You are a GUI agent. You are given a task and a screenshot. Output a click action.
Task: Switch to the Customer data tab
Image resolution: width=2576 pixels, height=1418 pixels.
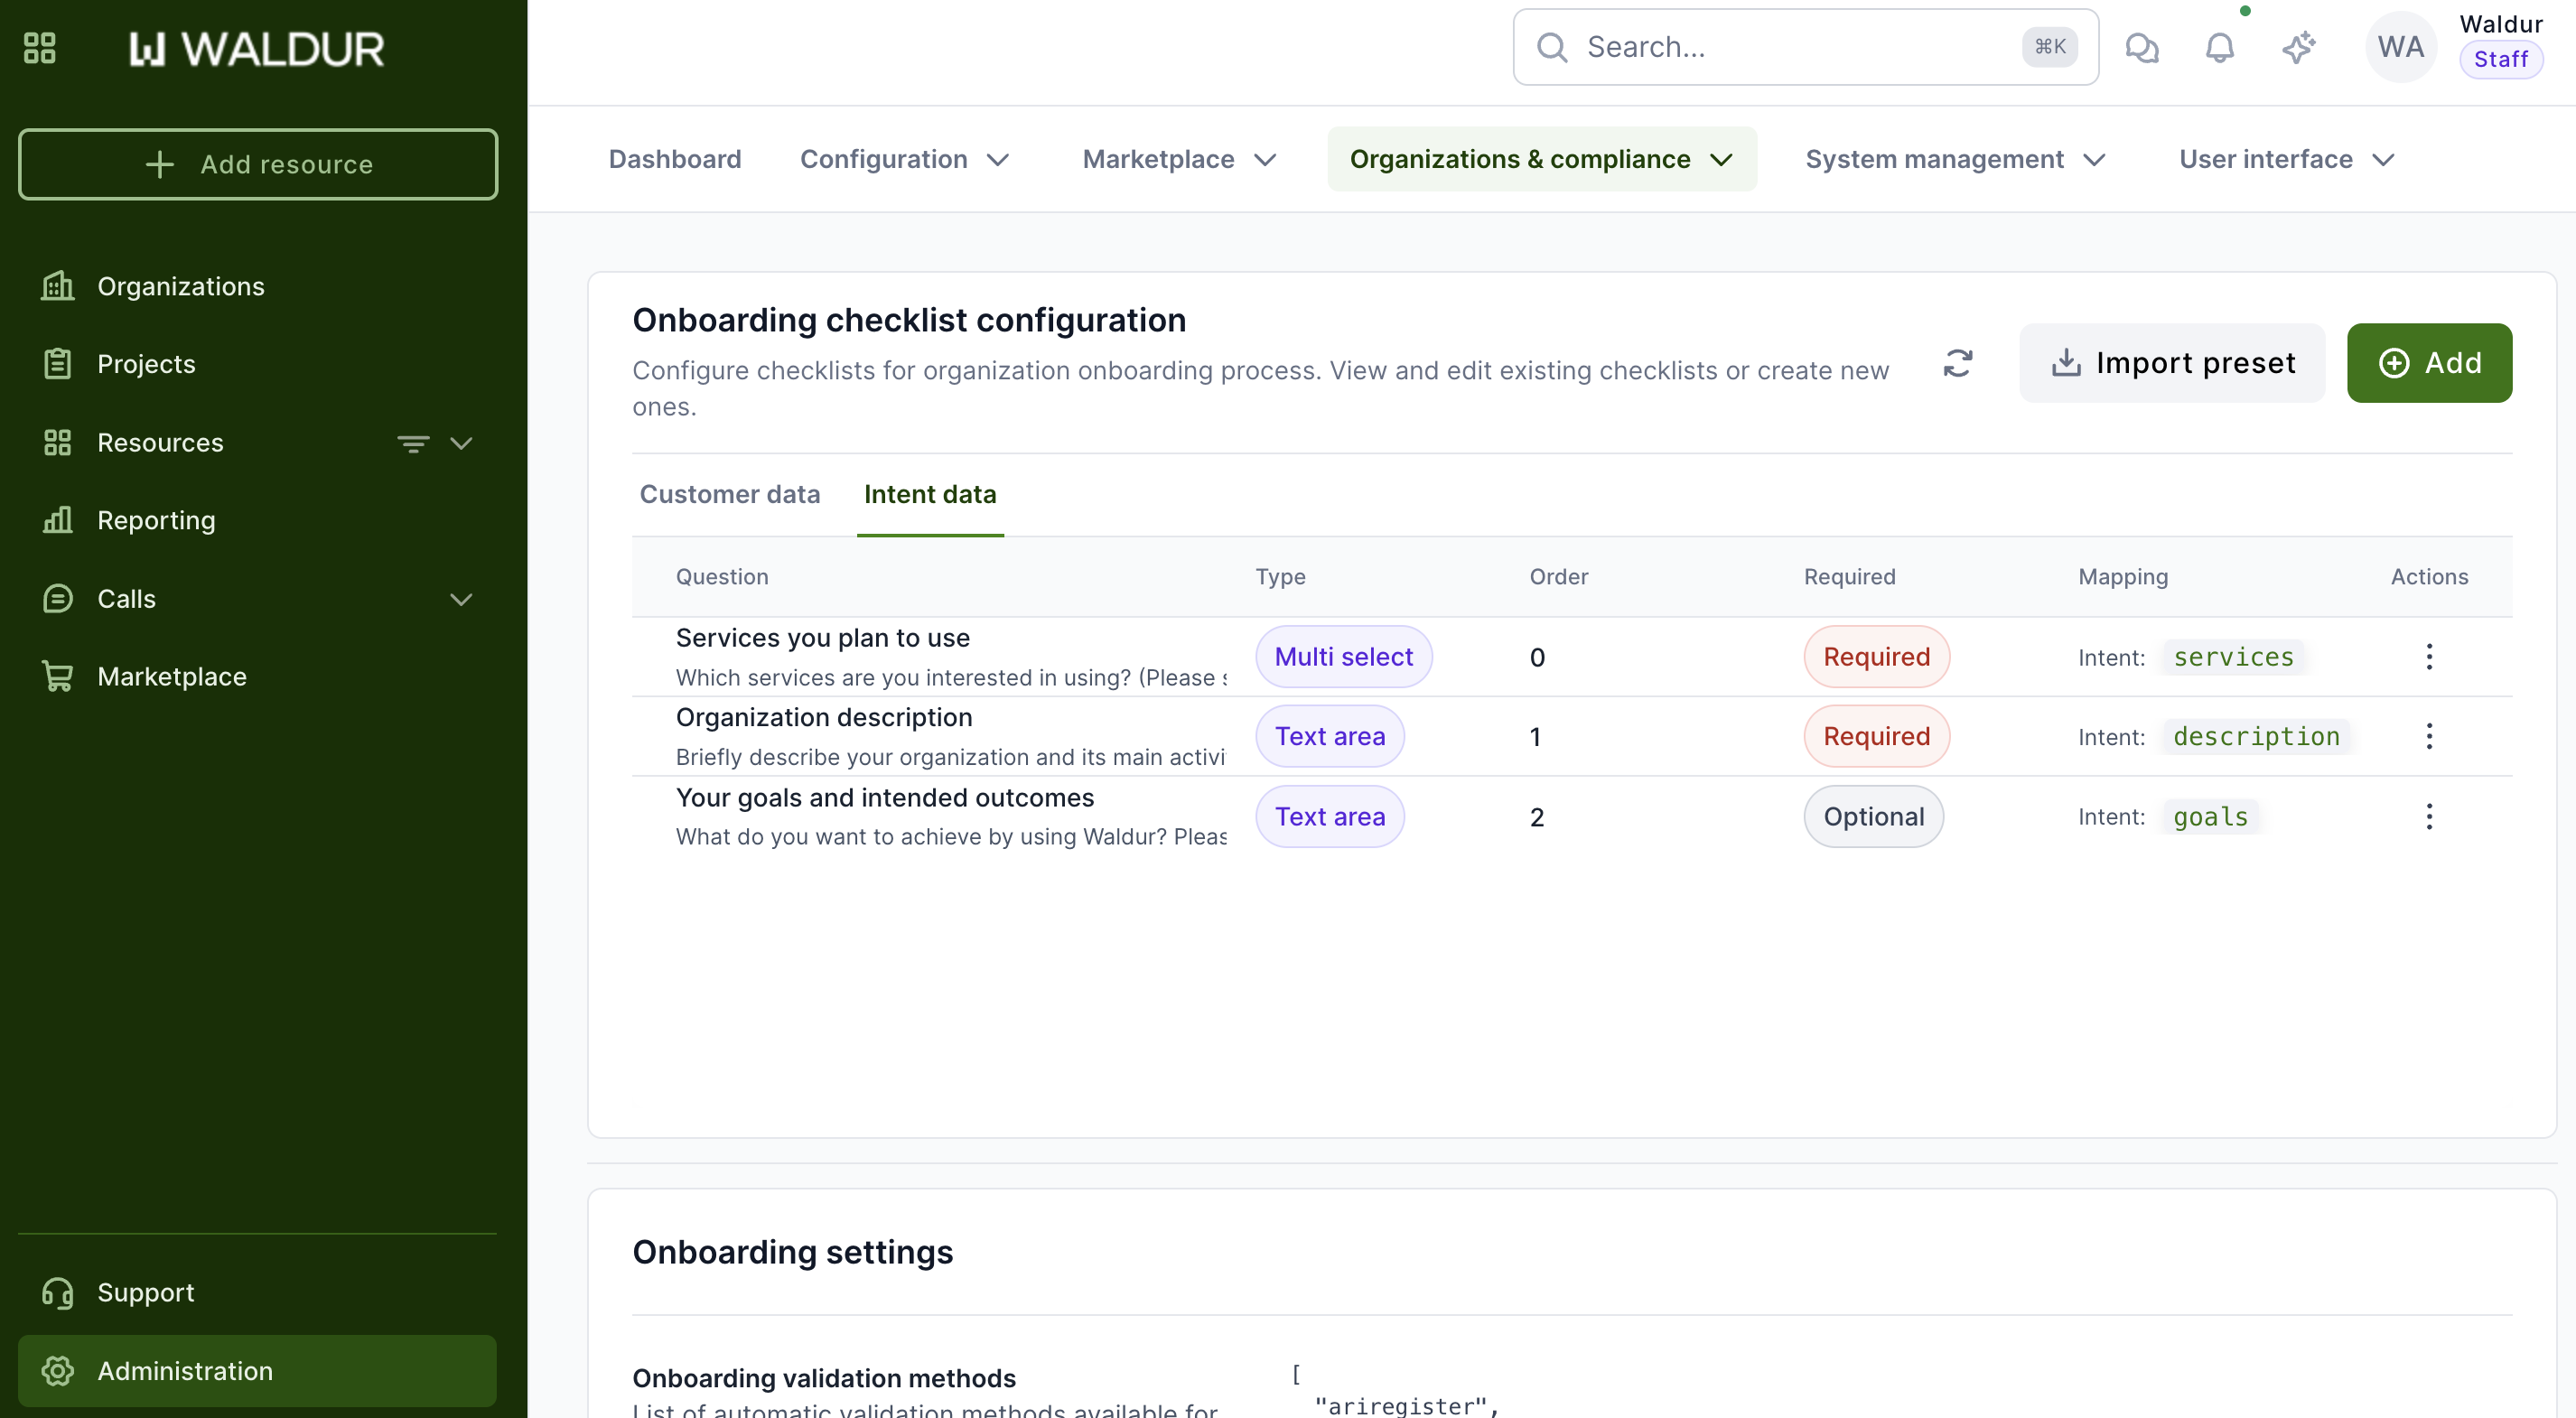pyautogui.click(x=729, y=494)
